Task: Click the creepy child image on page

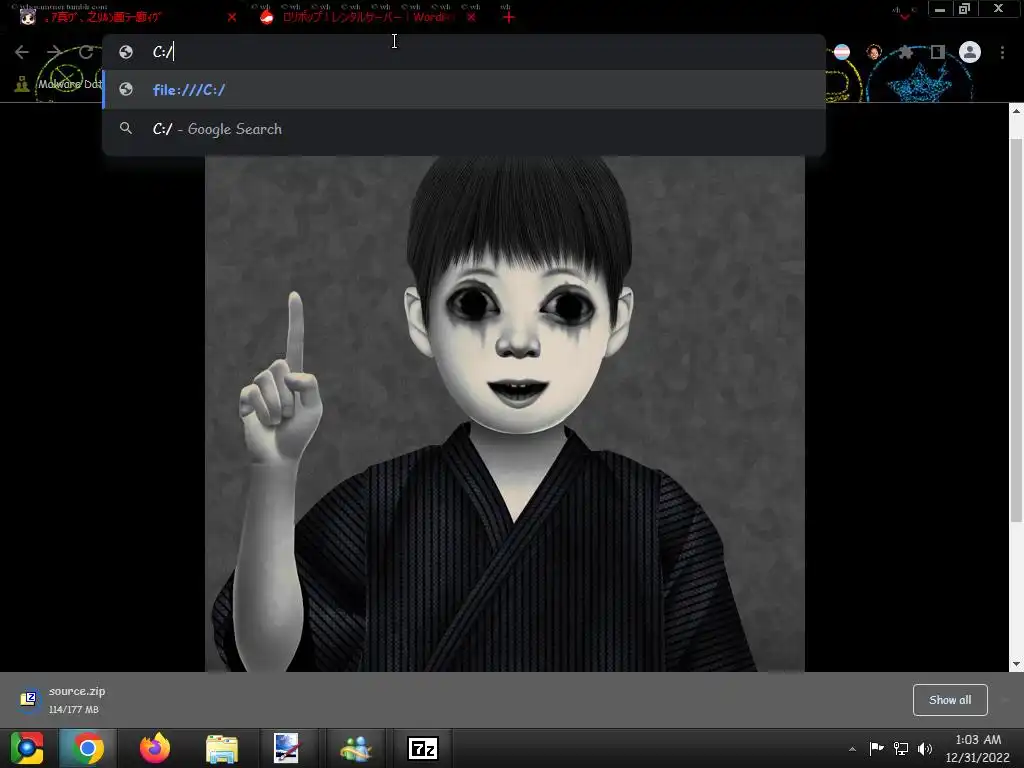Action: [x=505, y=413]
